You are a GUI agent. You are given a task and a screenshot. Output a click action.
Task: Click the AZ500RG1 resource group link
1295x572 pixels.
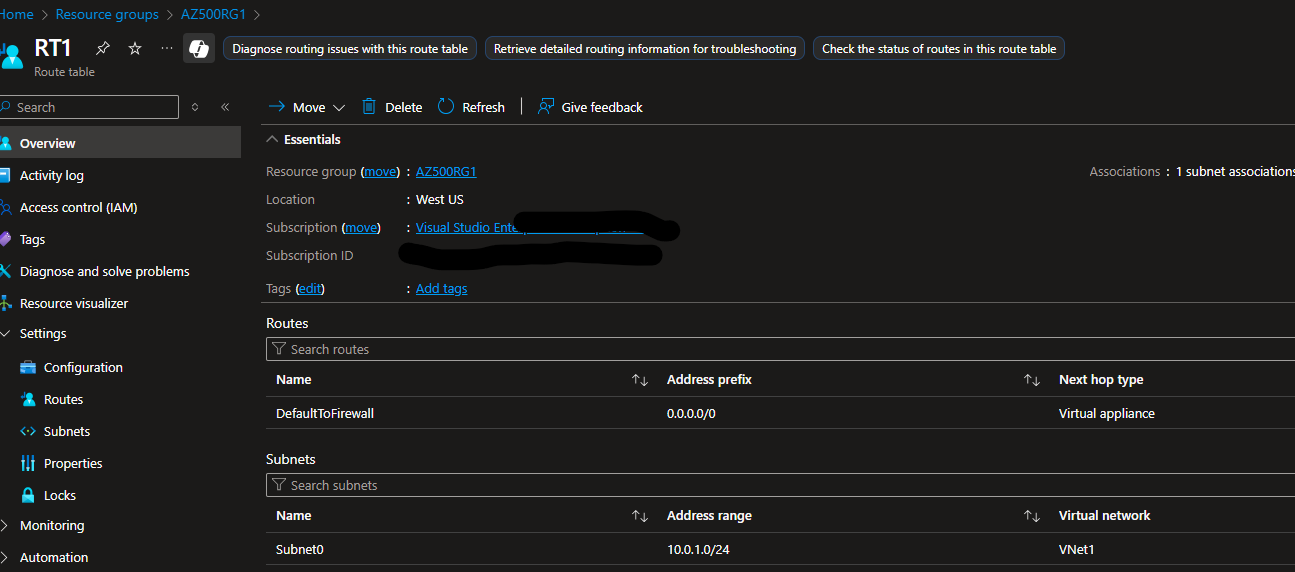pyautogui.click(x=446, y=172)
